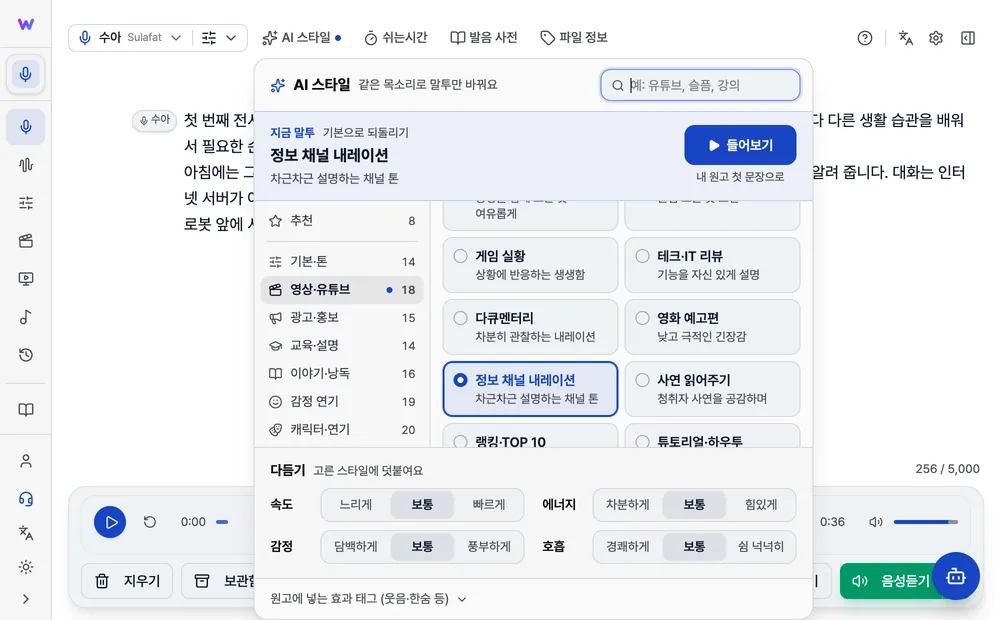Open the language translate icon in top bar
Viewport: 1000px width, 620px height.
(906, 38)
